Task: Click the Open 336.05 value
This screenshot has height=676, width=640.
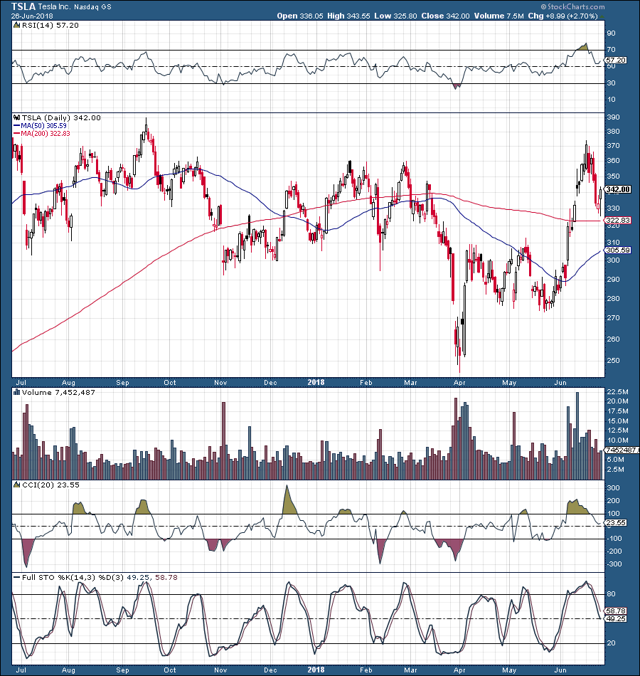Action: (x=300, y=16)
